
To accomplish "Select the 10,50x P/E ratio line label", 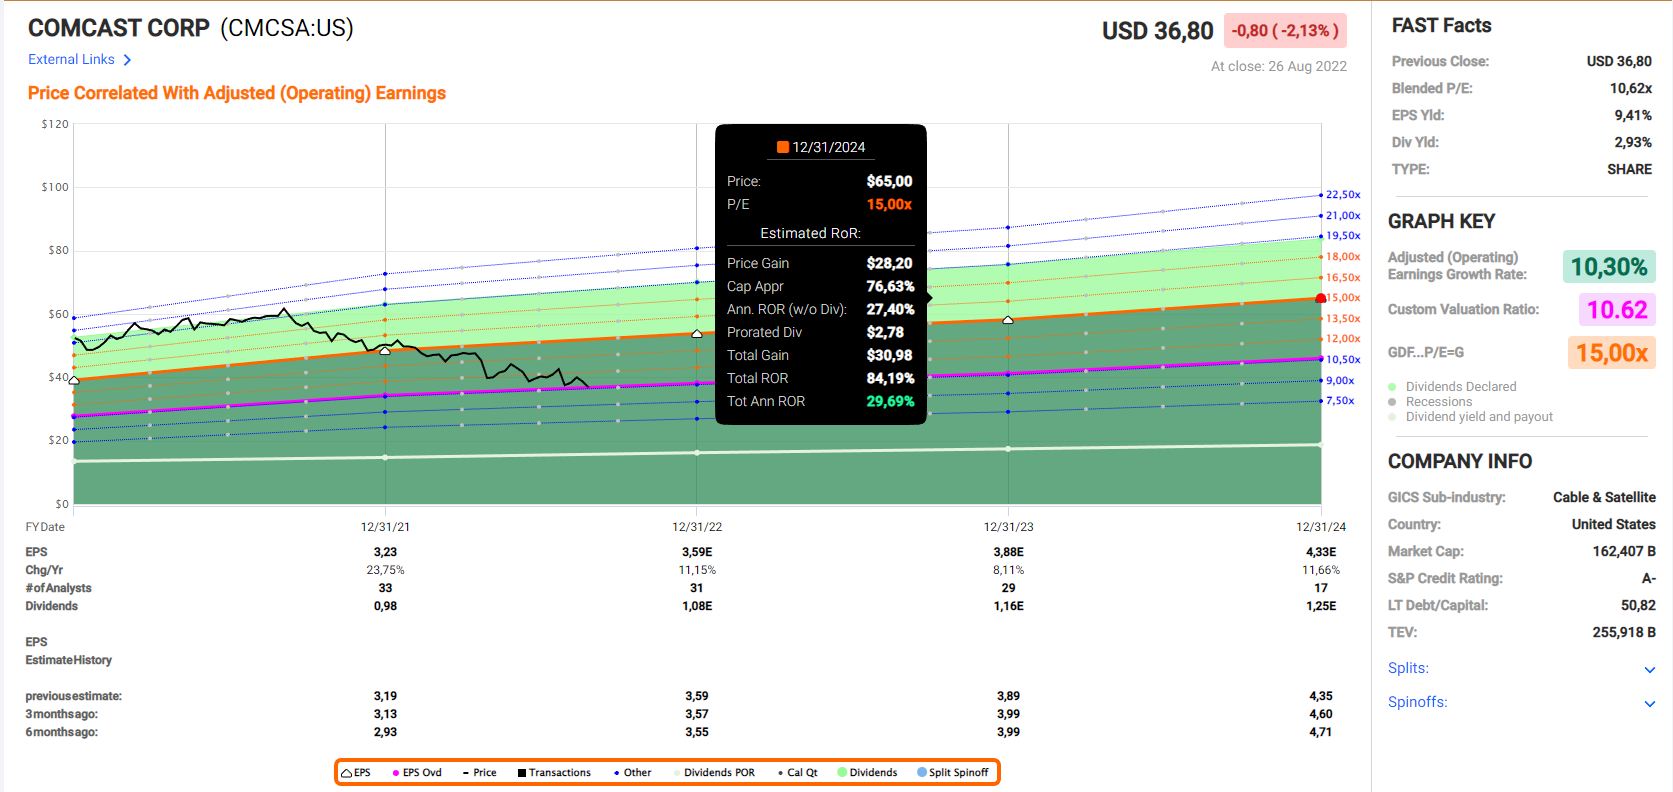I will click(1342, 360).
